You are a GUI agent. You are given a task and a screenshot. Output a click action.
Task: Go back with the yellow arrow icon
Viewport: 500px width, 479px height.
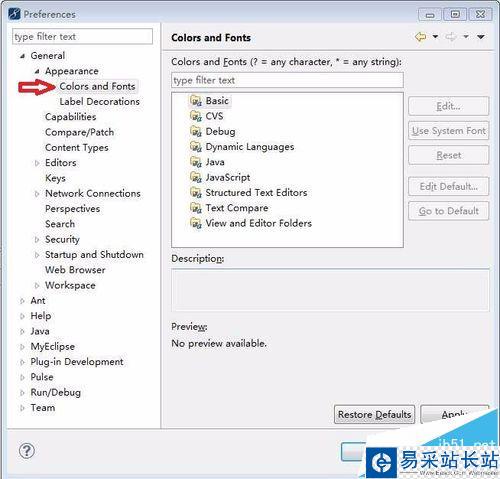(x=421, y=36)
